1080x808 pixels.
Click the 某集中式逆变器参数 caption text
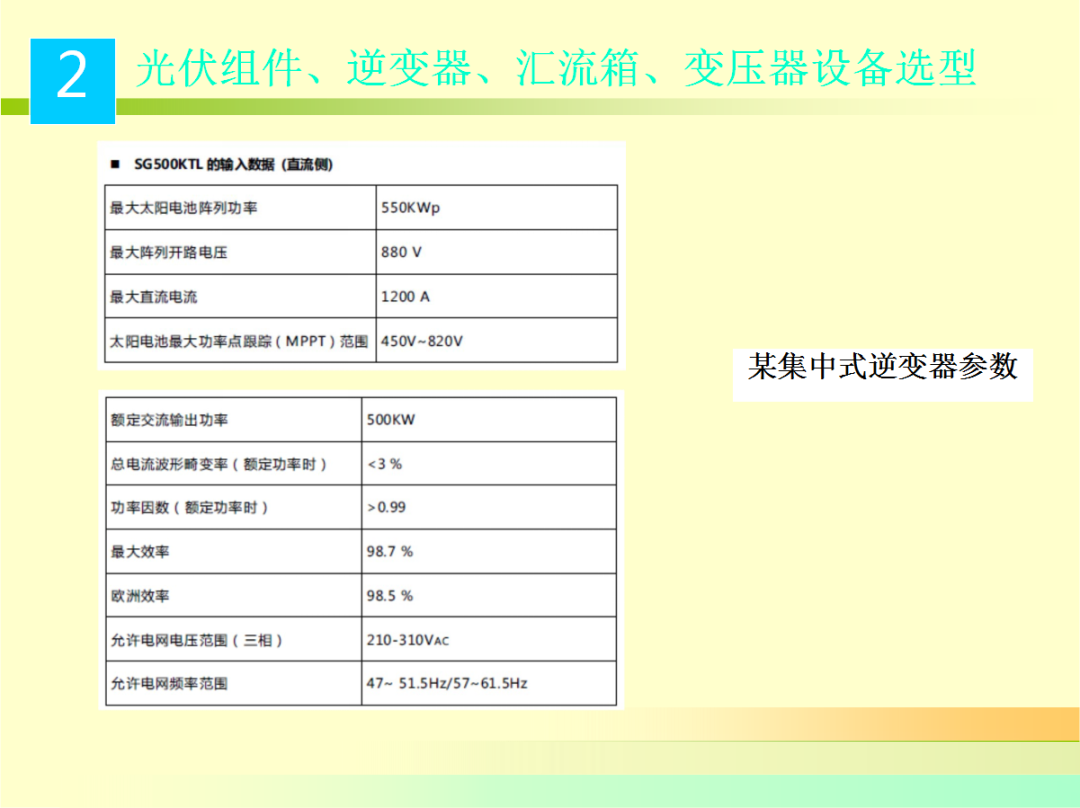point(884,369)
